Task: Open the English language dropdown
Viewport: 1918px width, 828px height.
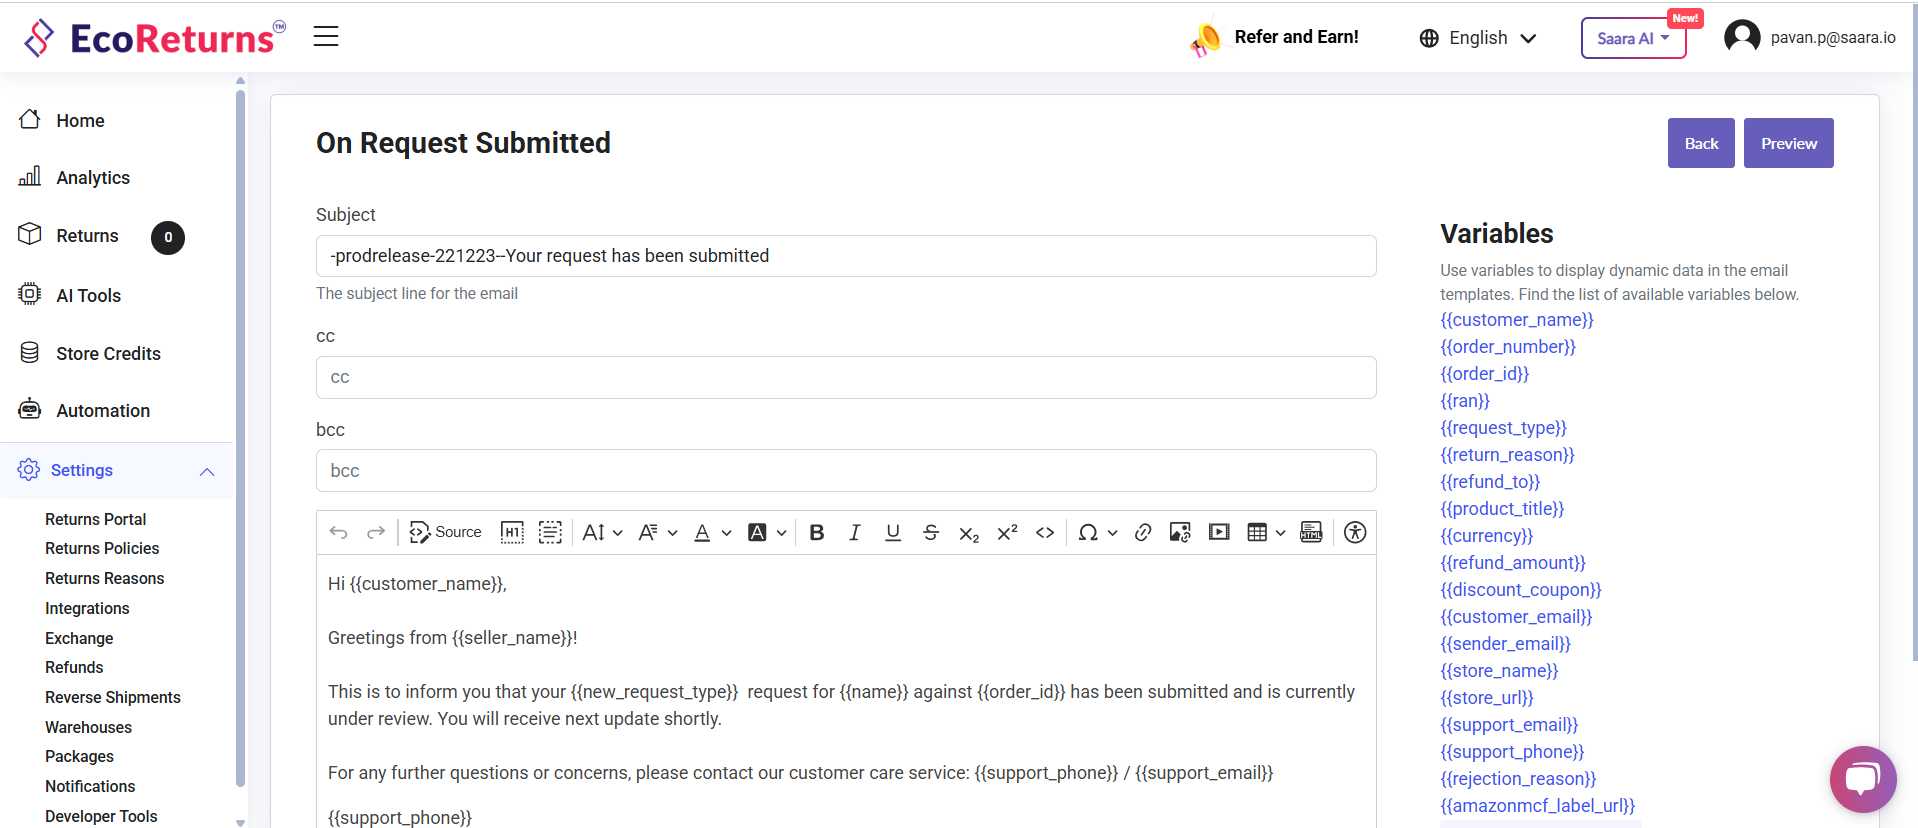Action: 1478,38
